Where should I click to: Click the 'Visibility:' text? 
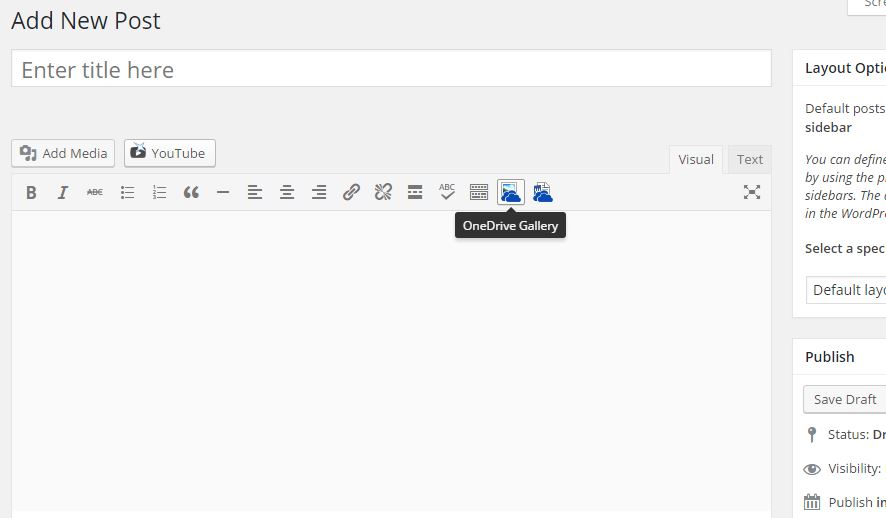click(x=854, y=468)
